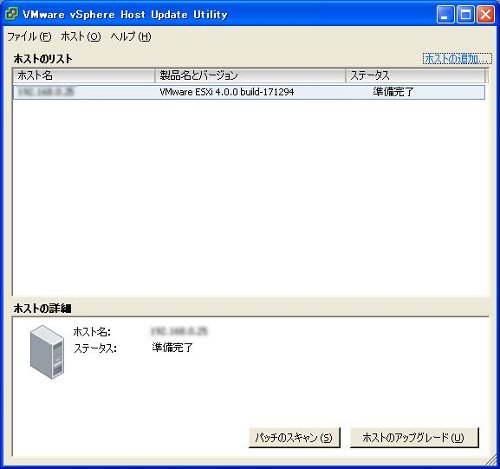Click the blurred host name in list row

pos(46,92)
